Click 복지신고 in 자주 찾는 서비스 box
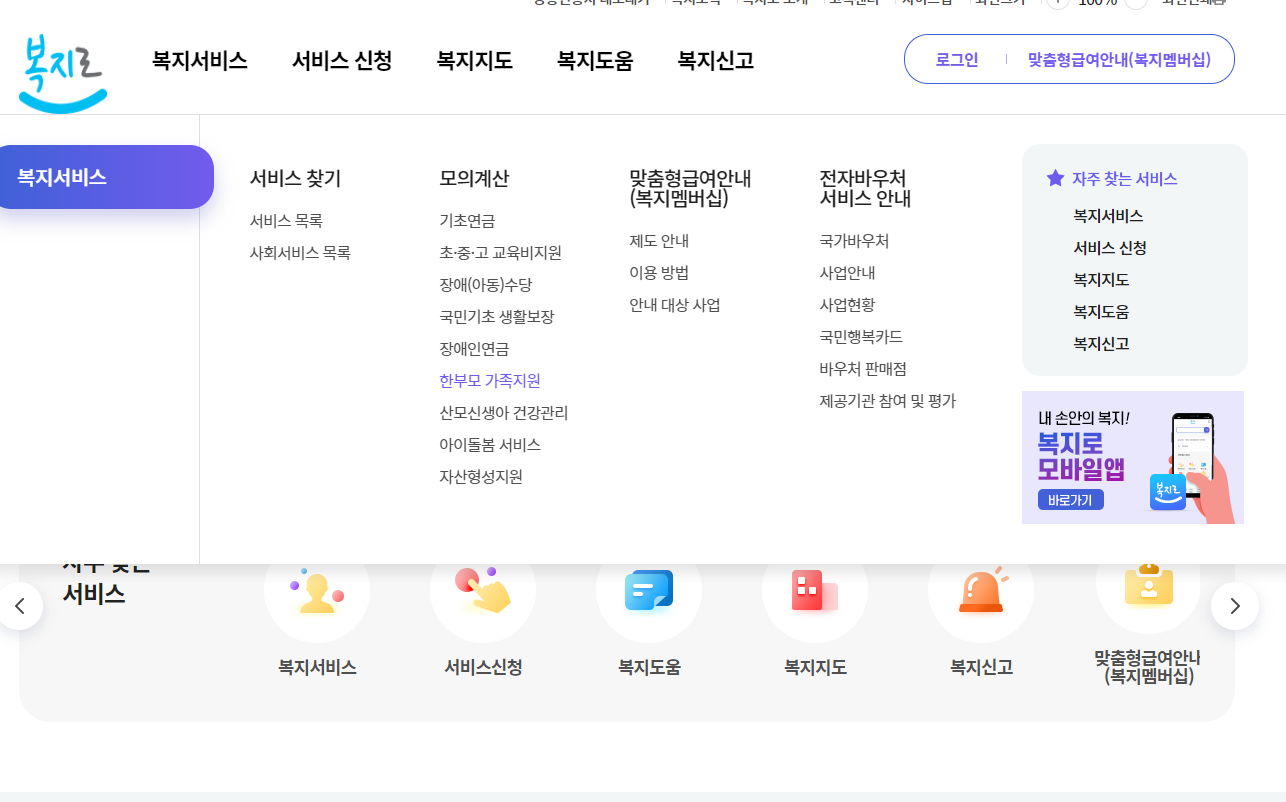Image resolution: width=1286 pixels, height=802 pixels. (x=1101, y=343)
